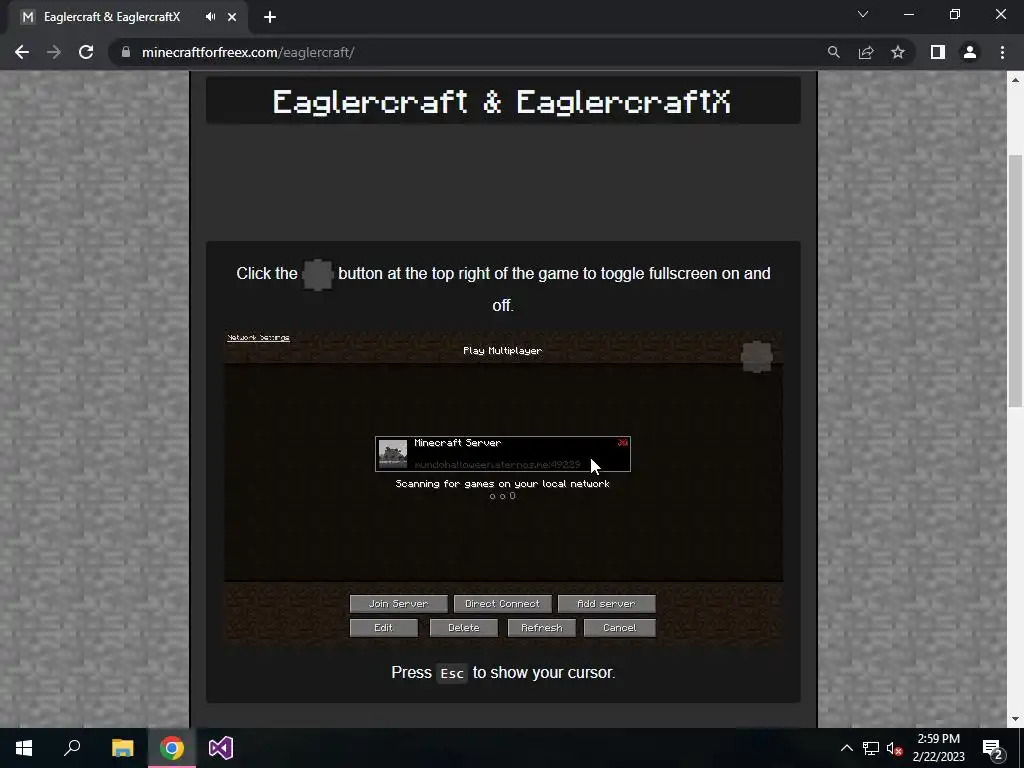Mute the tab via the speaker icon

pyautogui.click(x=210, y=17)
